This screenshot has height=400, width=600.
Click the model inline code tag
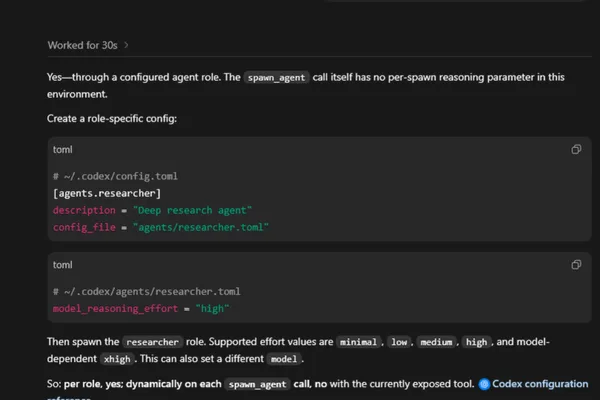[x=284, y=359]
